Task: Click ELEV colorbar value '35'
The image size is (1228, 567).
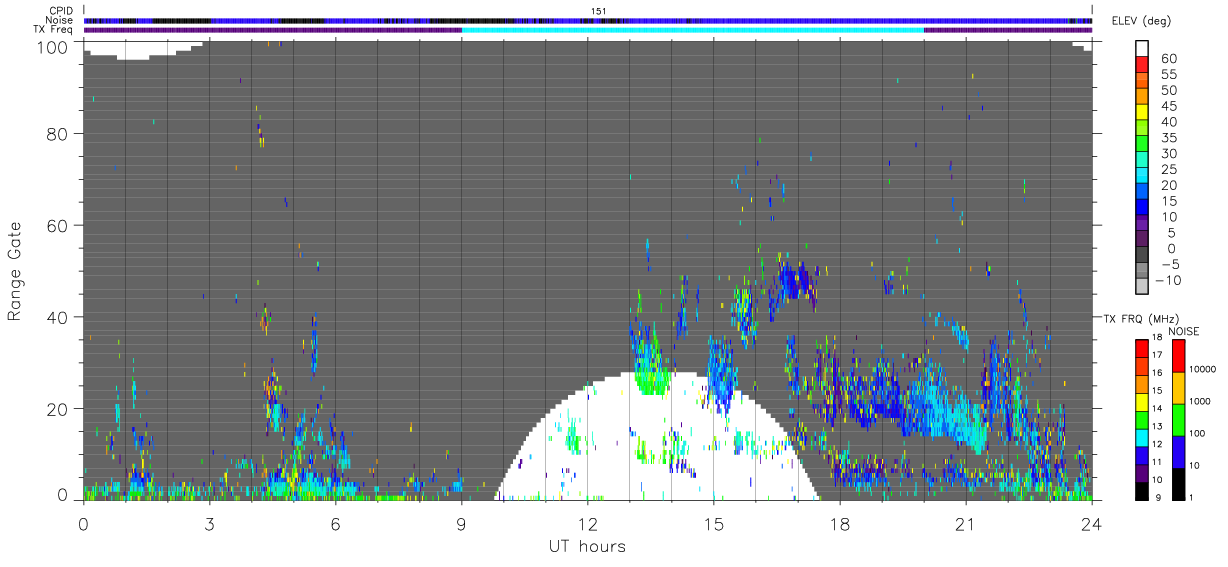Action: pos(1167,138)
